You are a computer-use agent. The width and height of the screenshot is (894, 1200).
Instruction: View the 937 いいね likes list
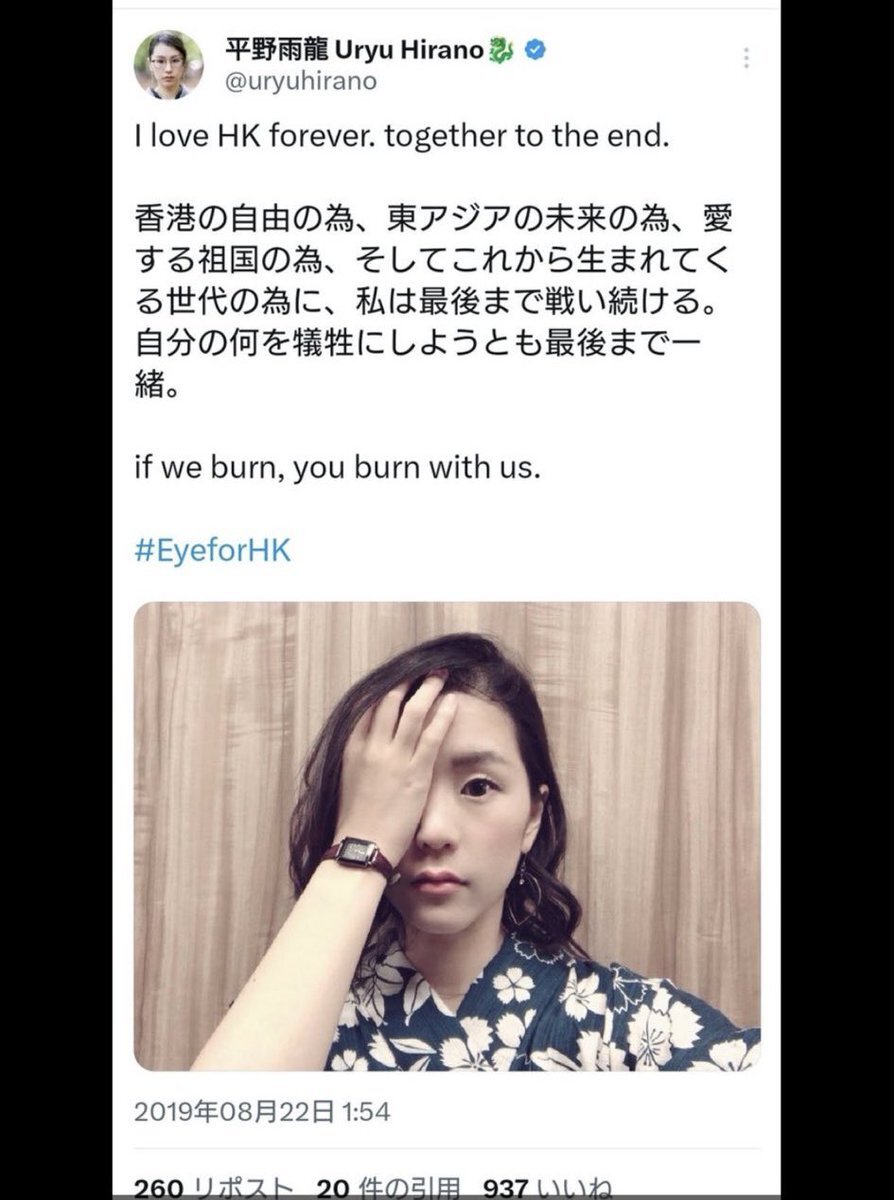pyautogui.click(x=548, y=1188)
